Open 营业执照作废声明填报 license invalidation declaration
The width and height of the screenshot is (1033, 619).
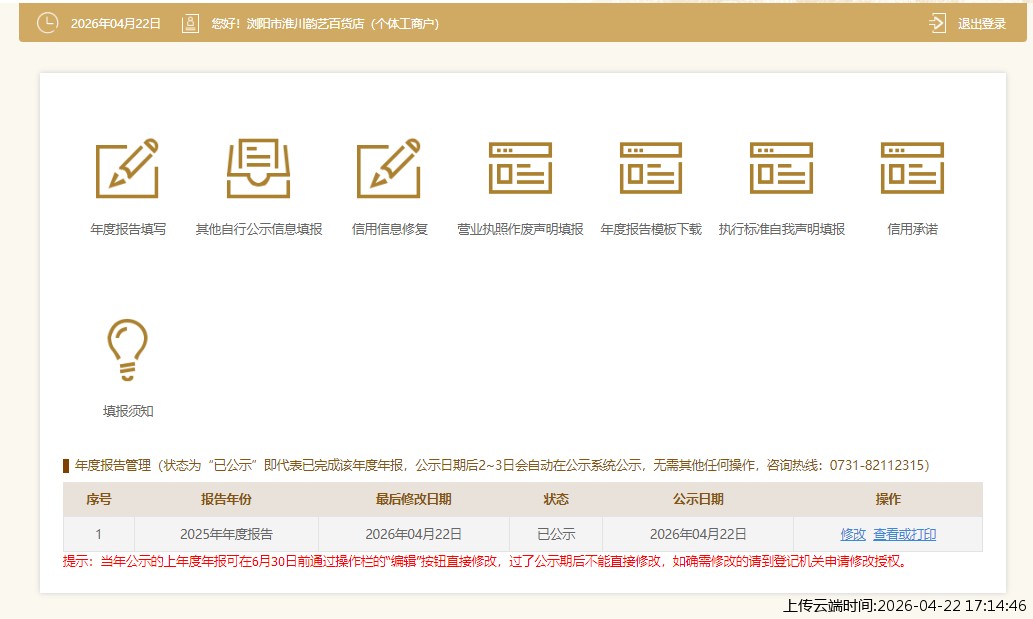coord(520,170)
